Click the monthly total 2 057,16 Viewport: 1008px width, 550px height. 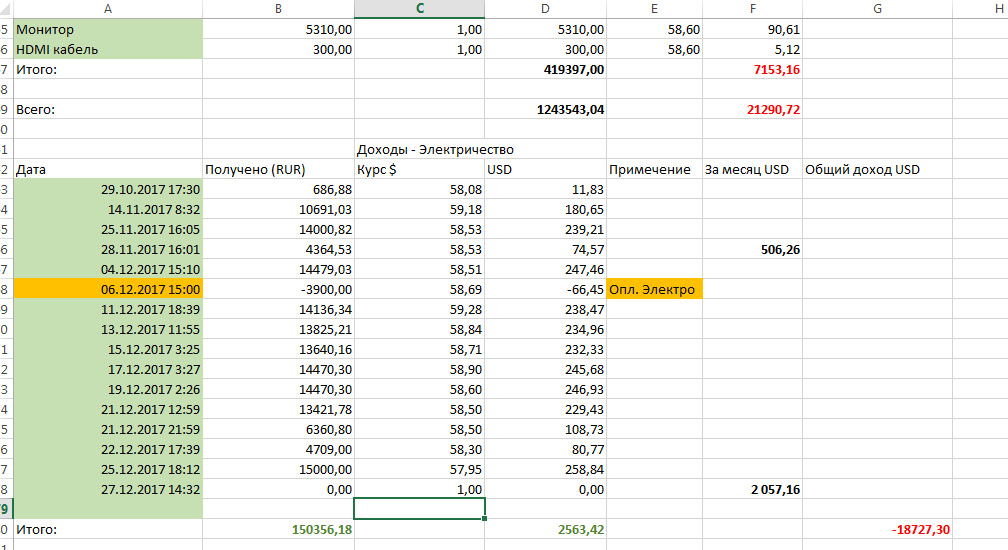pos(775,490)
